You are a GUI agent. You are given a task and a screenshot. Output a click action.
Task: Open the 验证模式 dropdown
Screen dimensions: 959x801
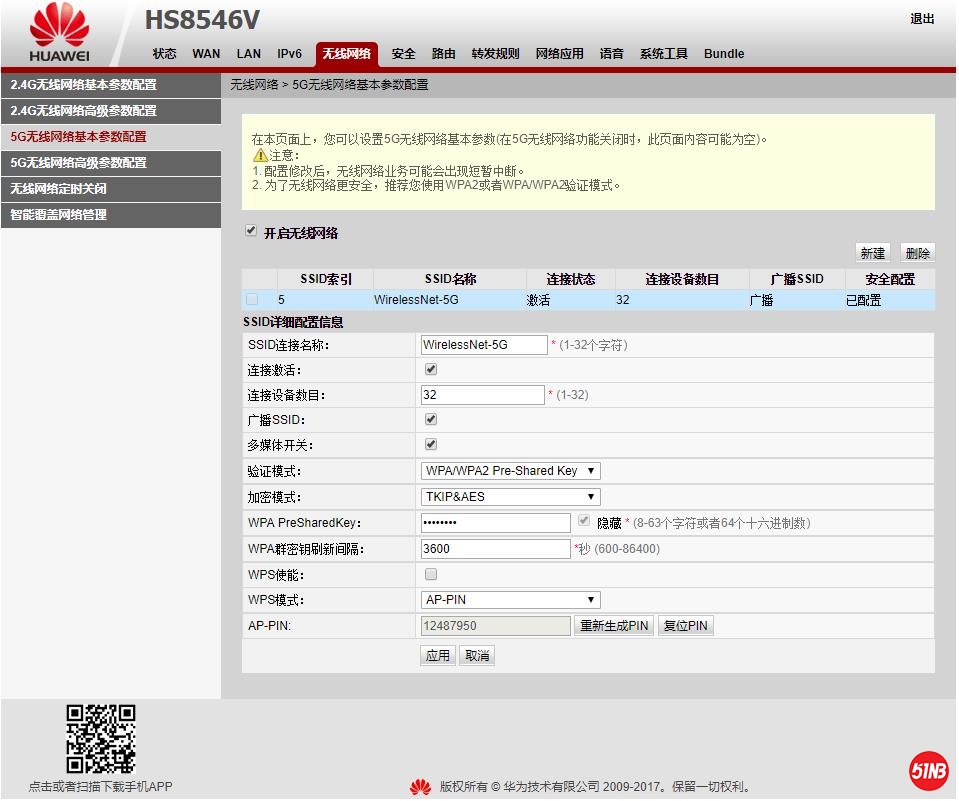point(510,471)
